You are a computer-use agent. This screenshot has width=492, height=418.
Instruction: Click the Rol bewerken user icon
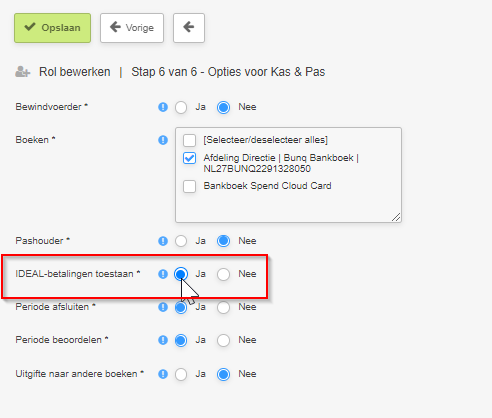coord(23,72)
